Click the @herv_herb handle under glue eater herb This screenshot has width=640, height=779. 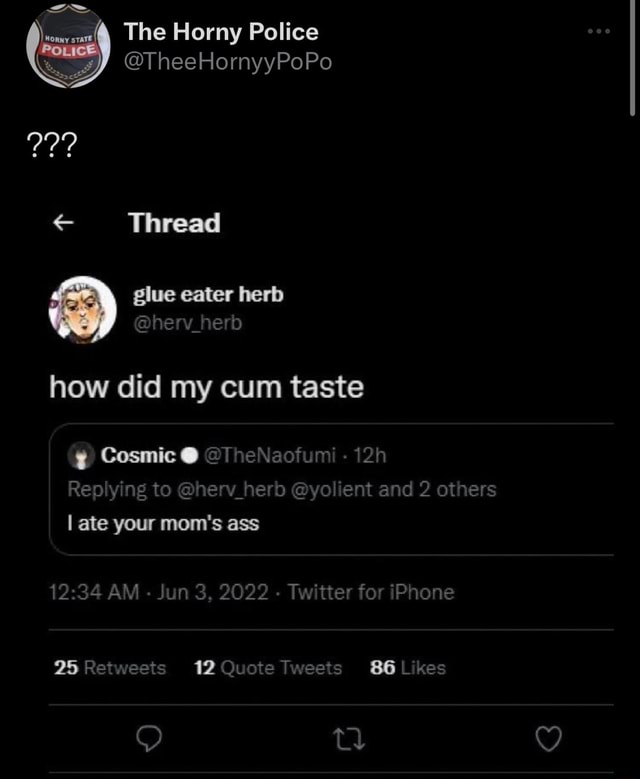pos(187,323)
